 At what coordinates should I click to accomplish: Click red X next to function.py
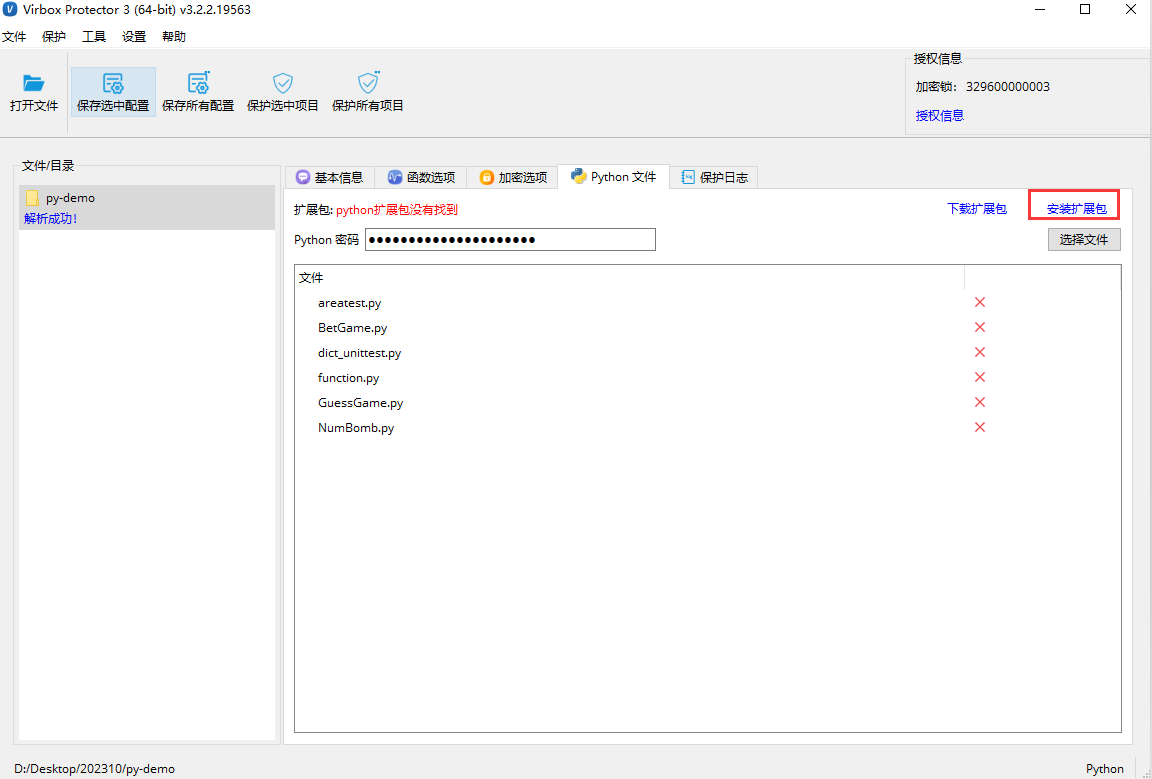[979, 377]
